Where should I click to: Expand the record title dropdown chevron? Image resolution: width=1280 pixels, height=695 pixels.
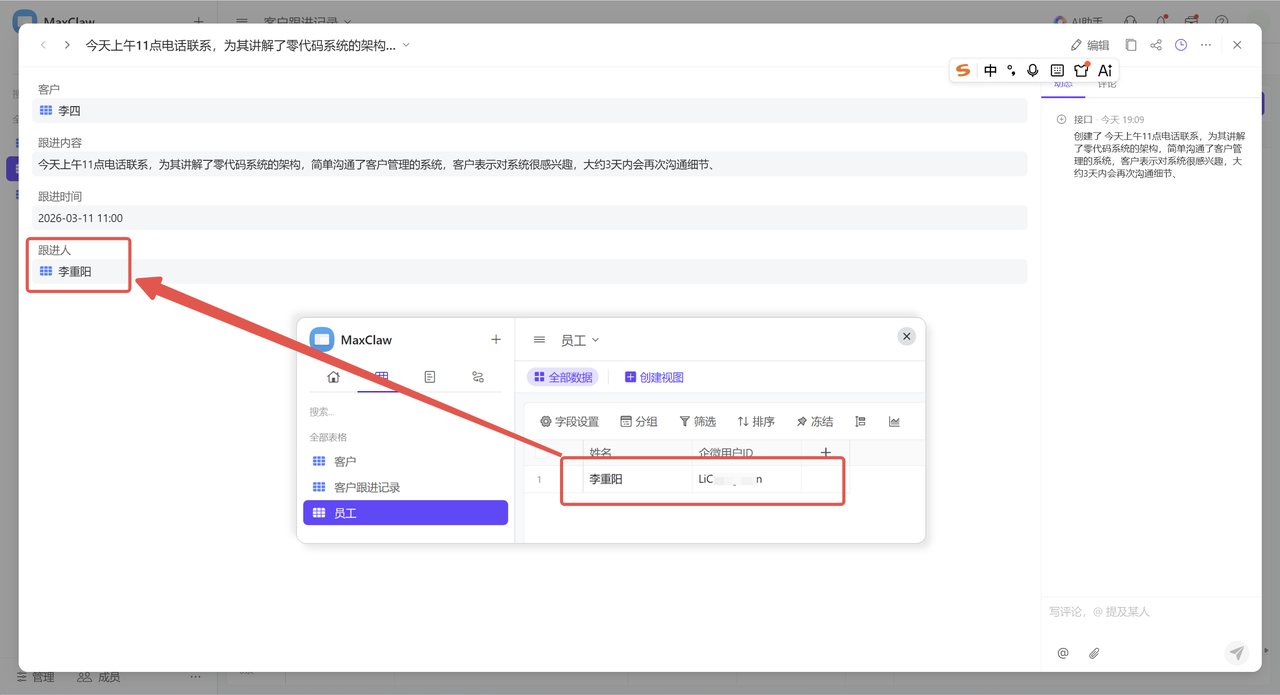[406, 45]
